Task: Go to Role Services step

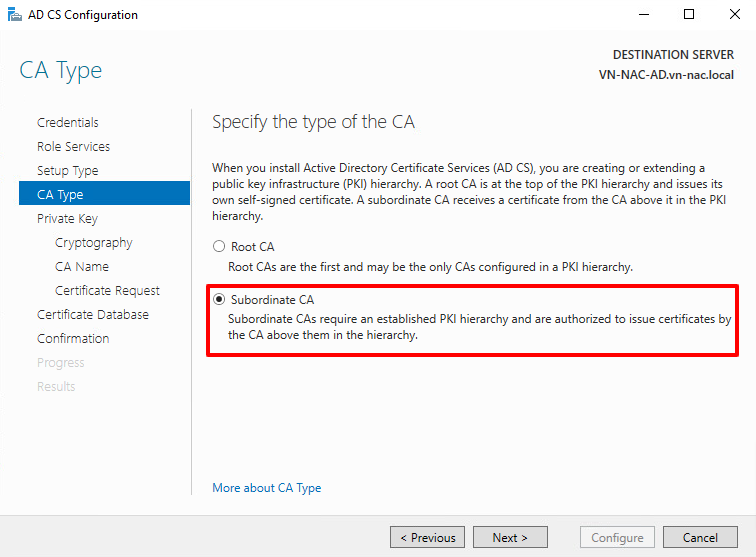Action: (x=73, y=147)
